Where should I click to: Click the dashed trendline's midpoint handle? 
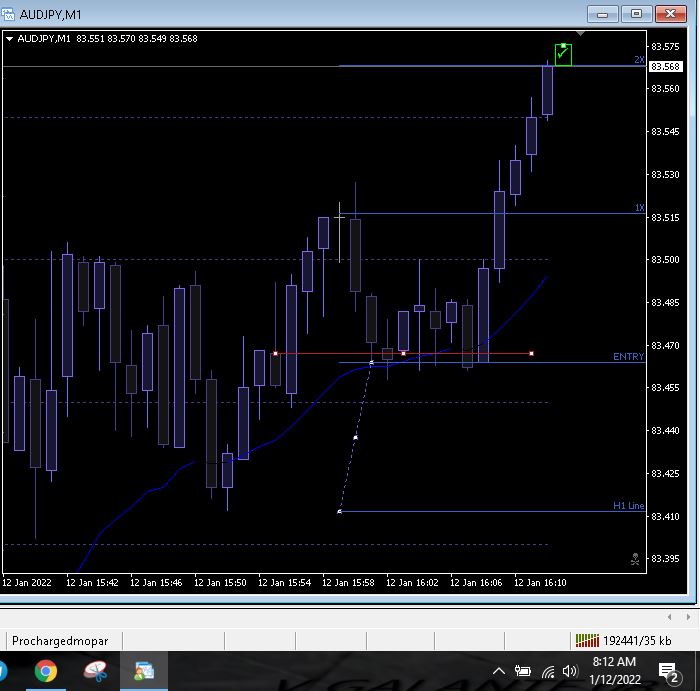coord(355,437)
